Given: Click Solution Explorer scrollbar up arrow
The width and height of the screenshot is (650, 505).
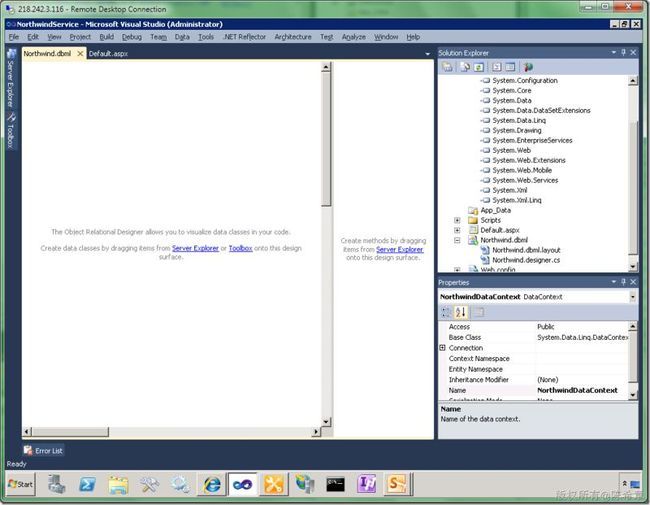Looking at the screenshot, I should point(633,81).
